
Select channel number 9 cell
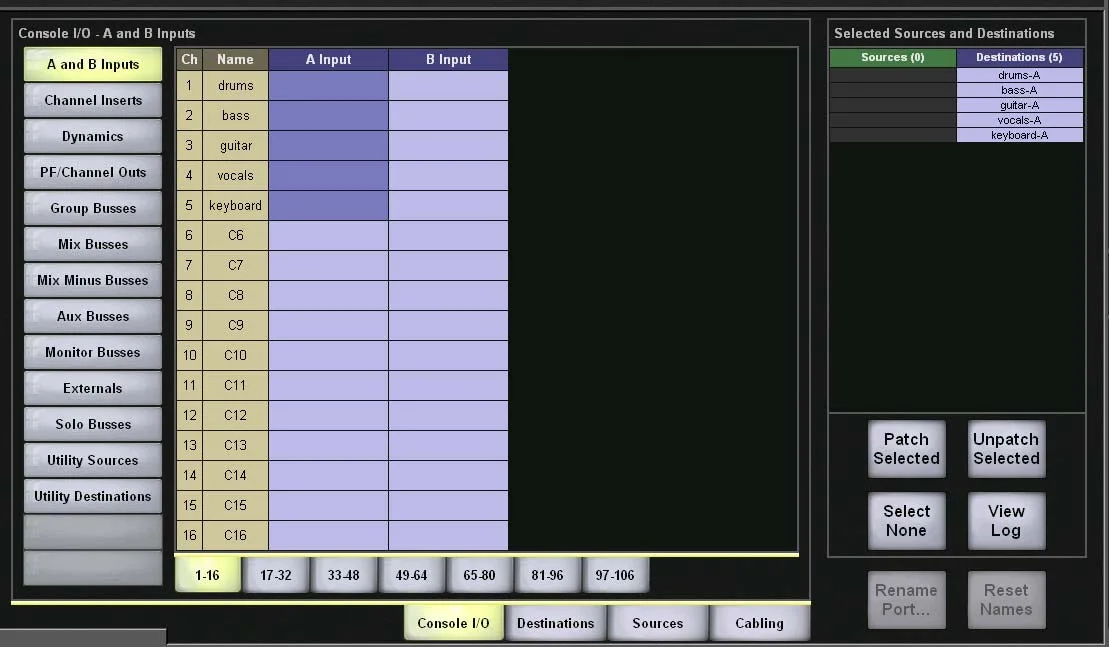(189, 325)
